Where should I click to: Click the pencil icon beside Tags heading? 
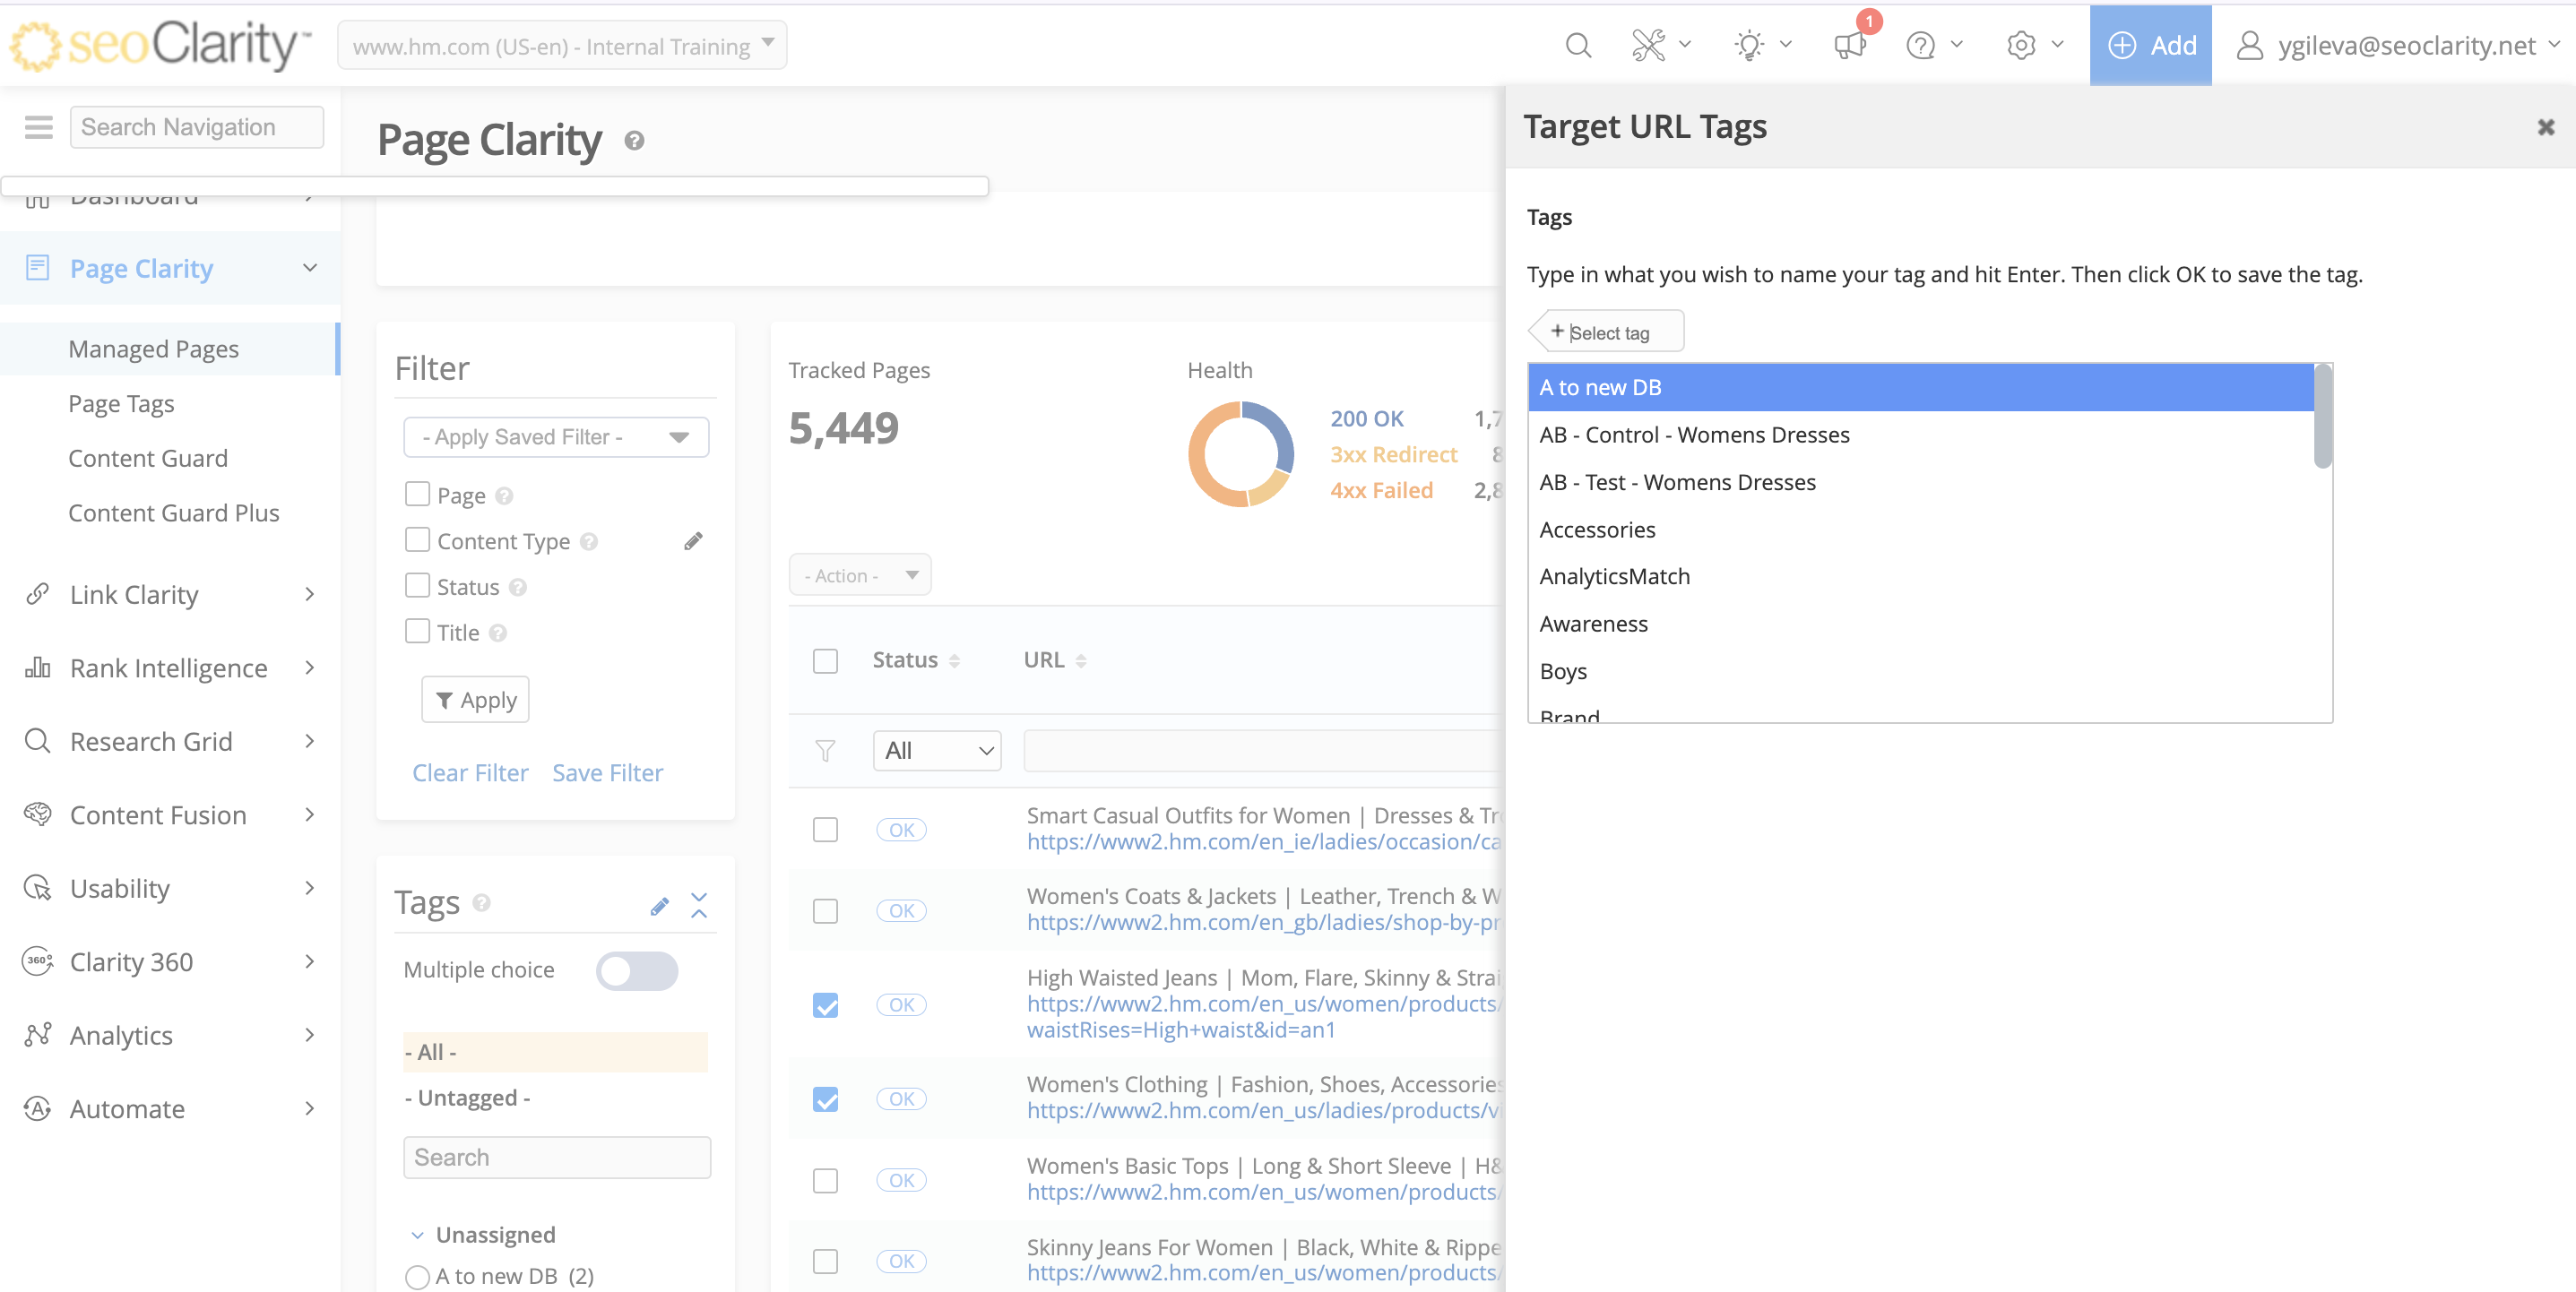(x=659, y=906)
